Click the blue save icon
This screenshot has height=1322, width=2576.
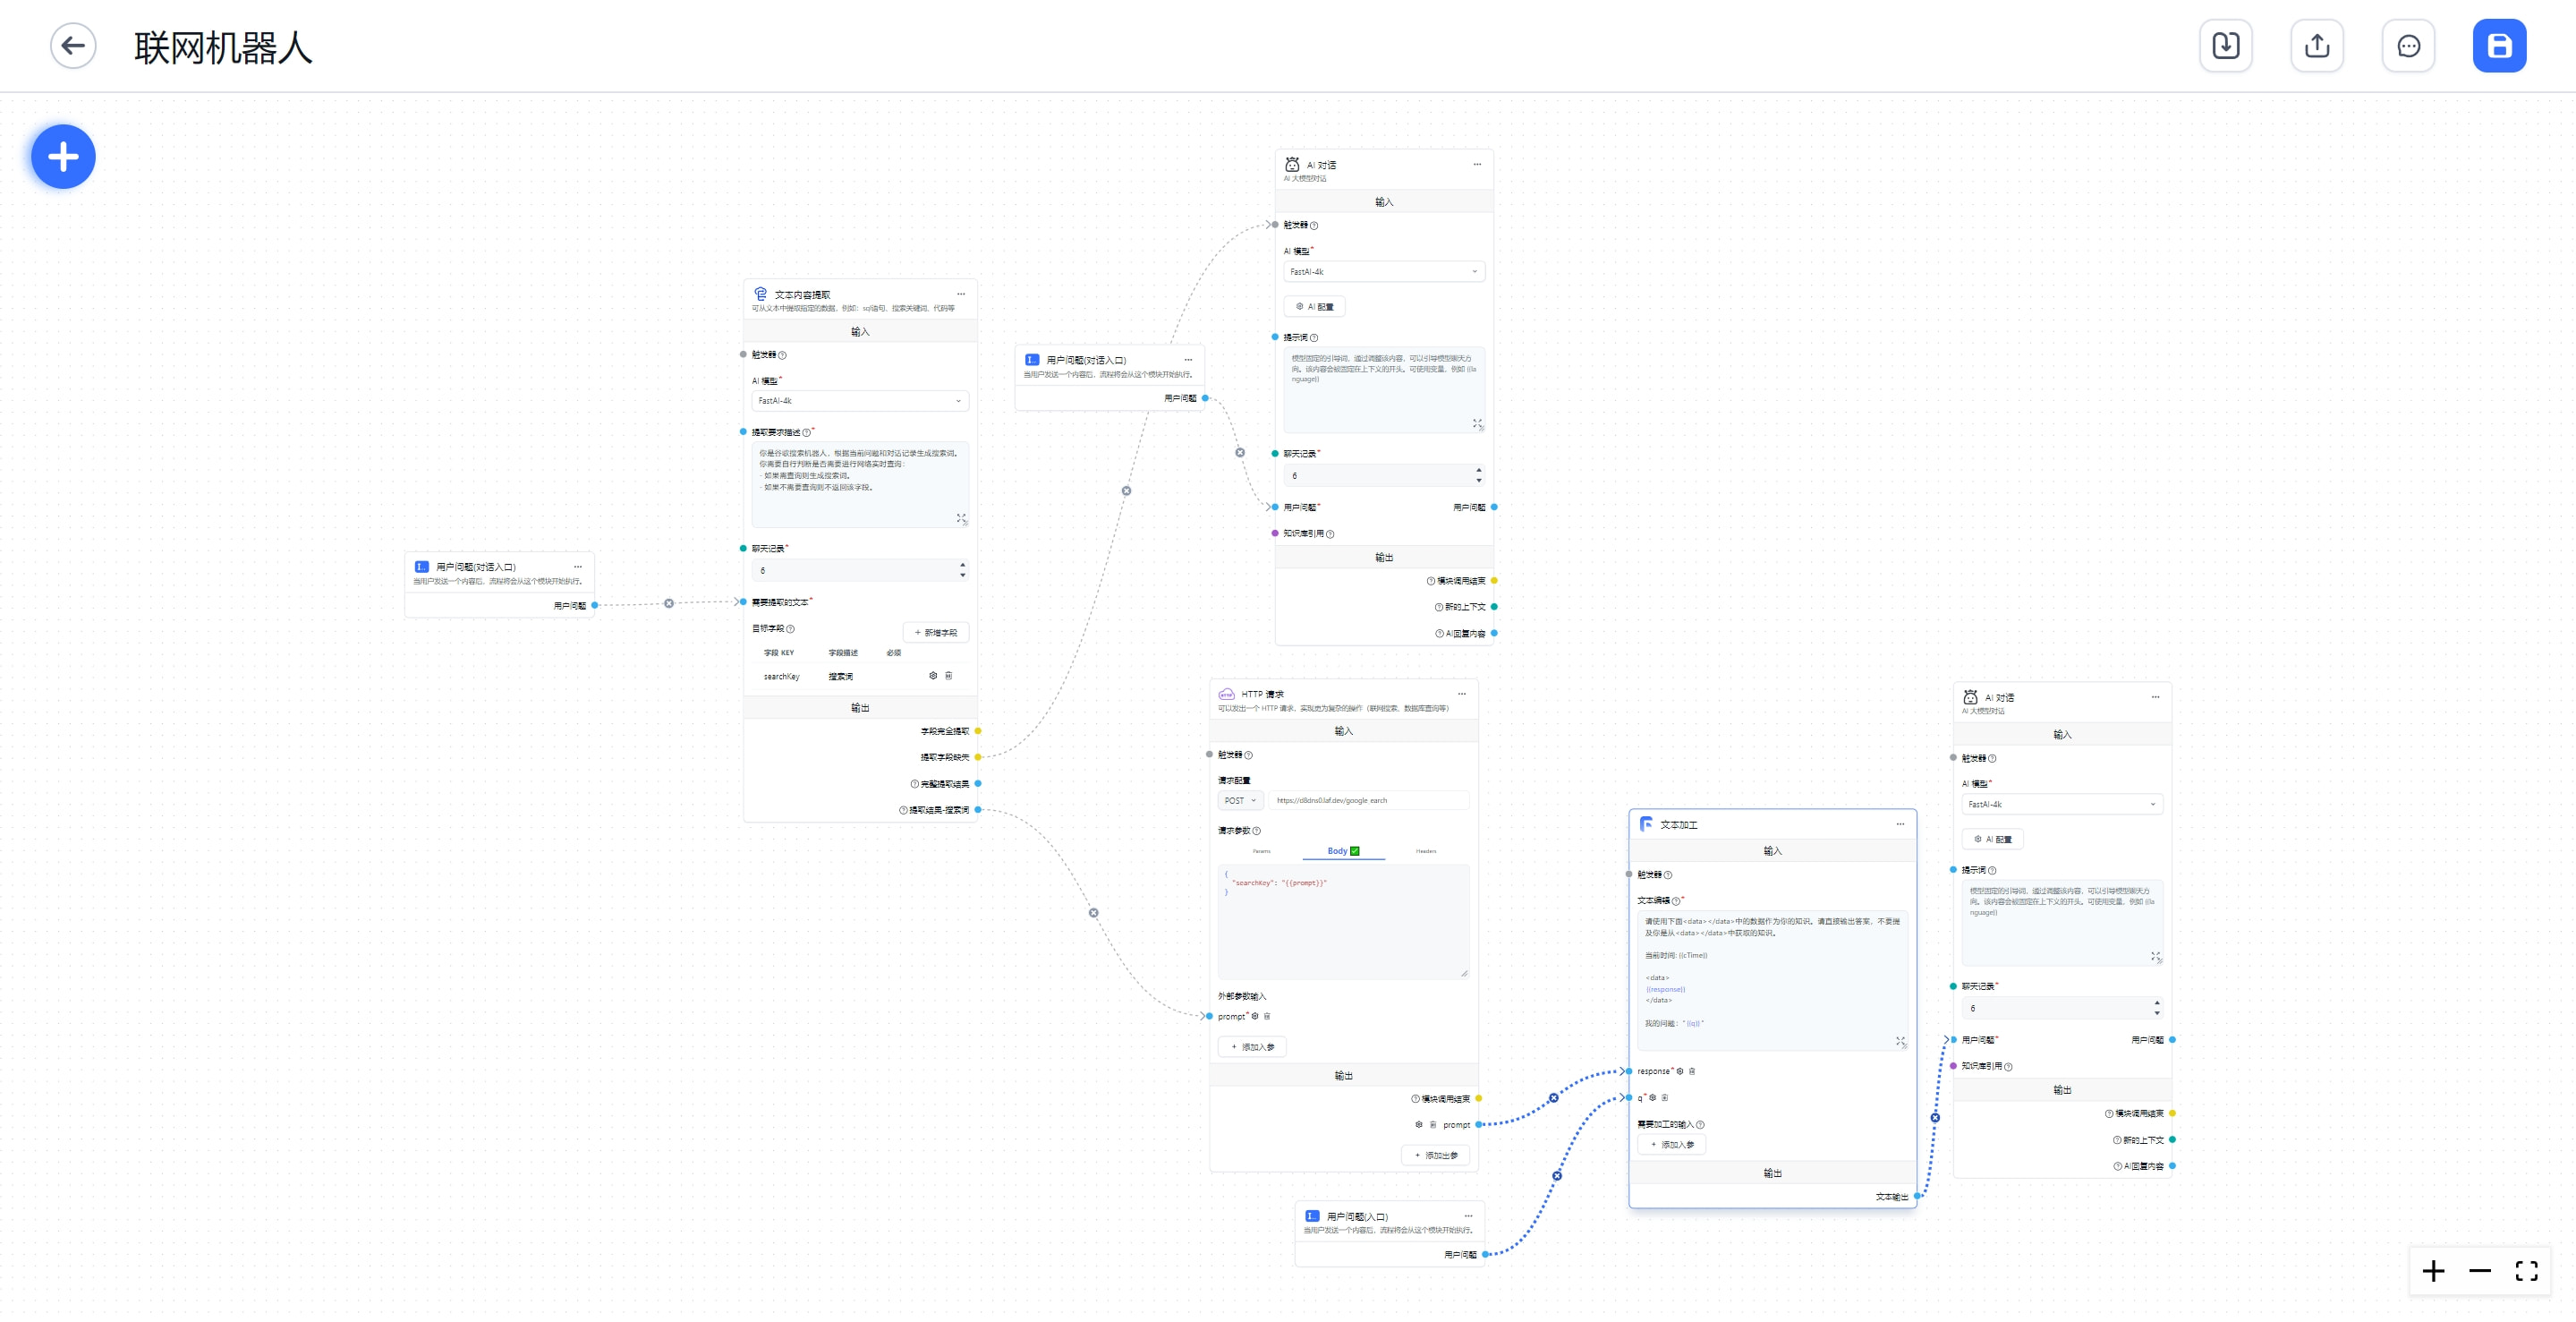point(2498,46)
